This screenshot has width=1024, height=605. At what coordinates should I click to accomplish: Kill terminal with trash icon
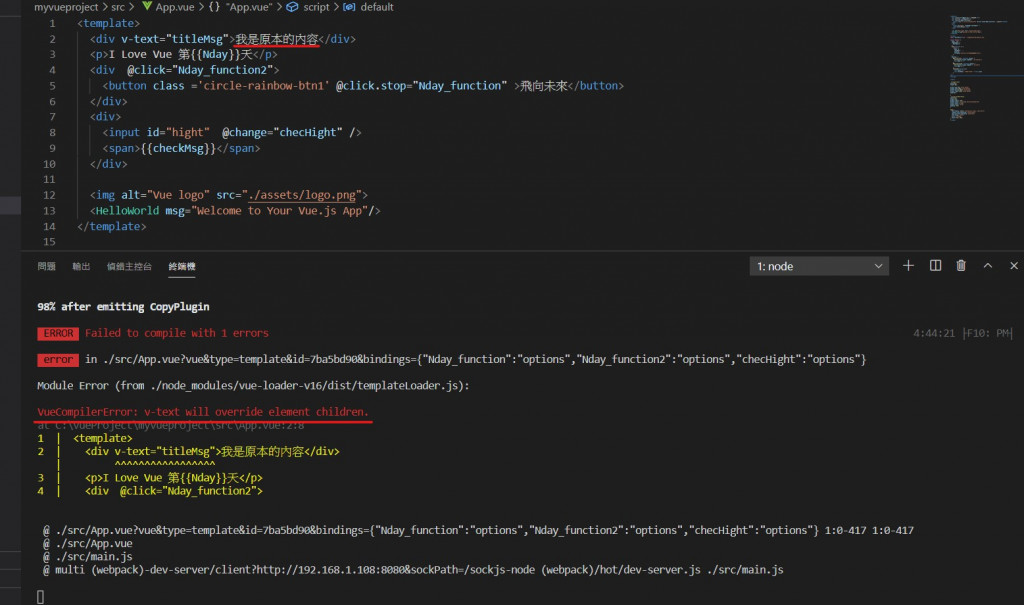(x=961, y=266)
